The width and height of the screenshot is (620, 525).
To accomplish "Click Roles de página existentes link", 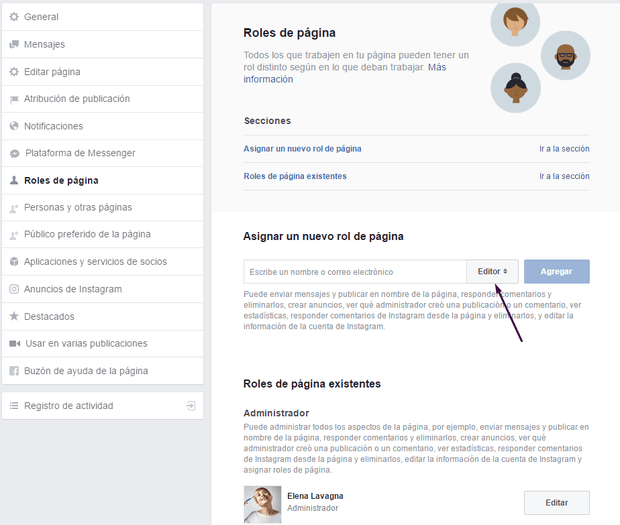I will (295, 176).
